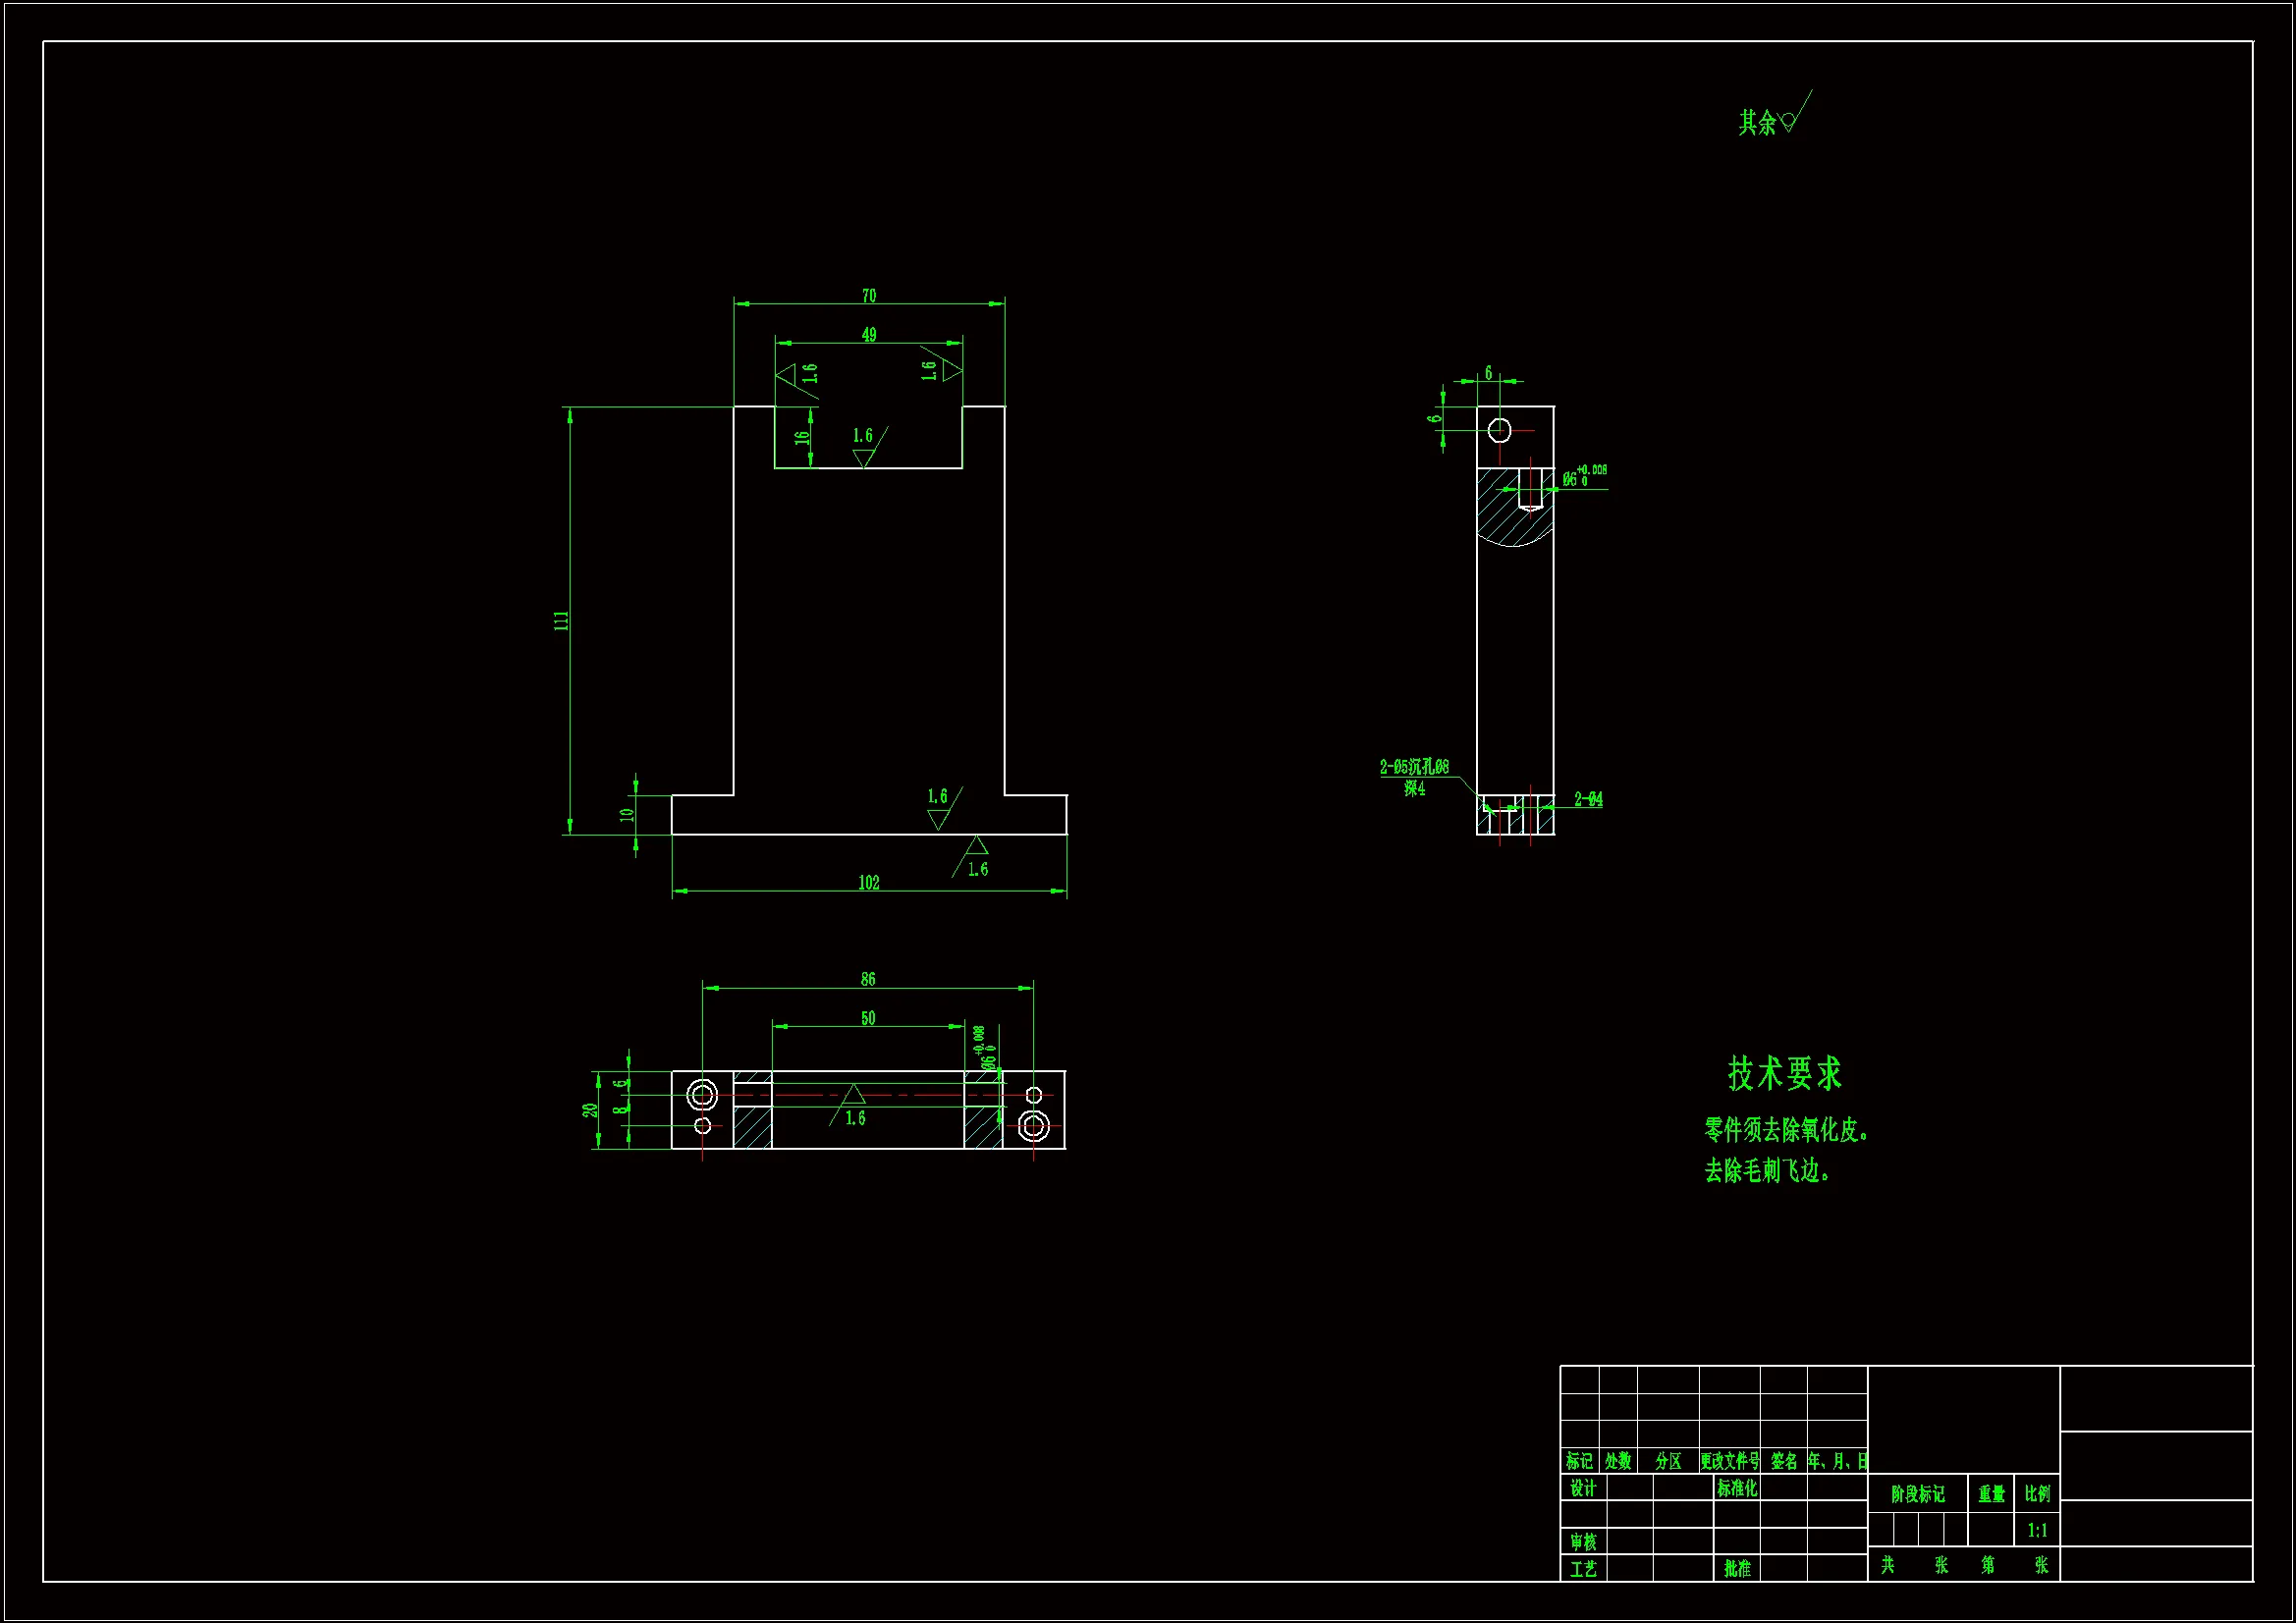Screen dimensions: 2296x1623
Task: Click the 70 top width dimension
Action: 868,296
